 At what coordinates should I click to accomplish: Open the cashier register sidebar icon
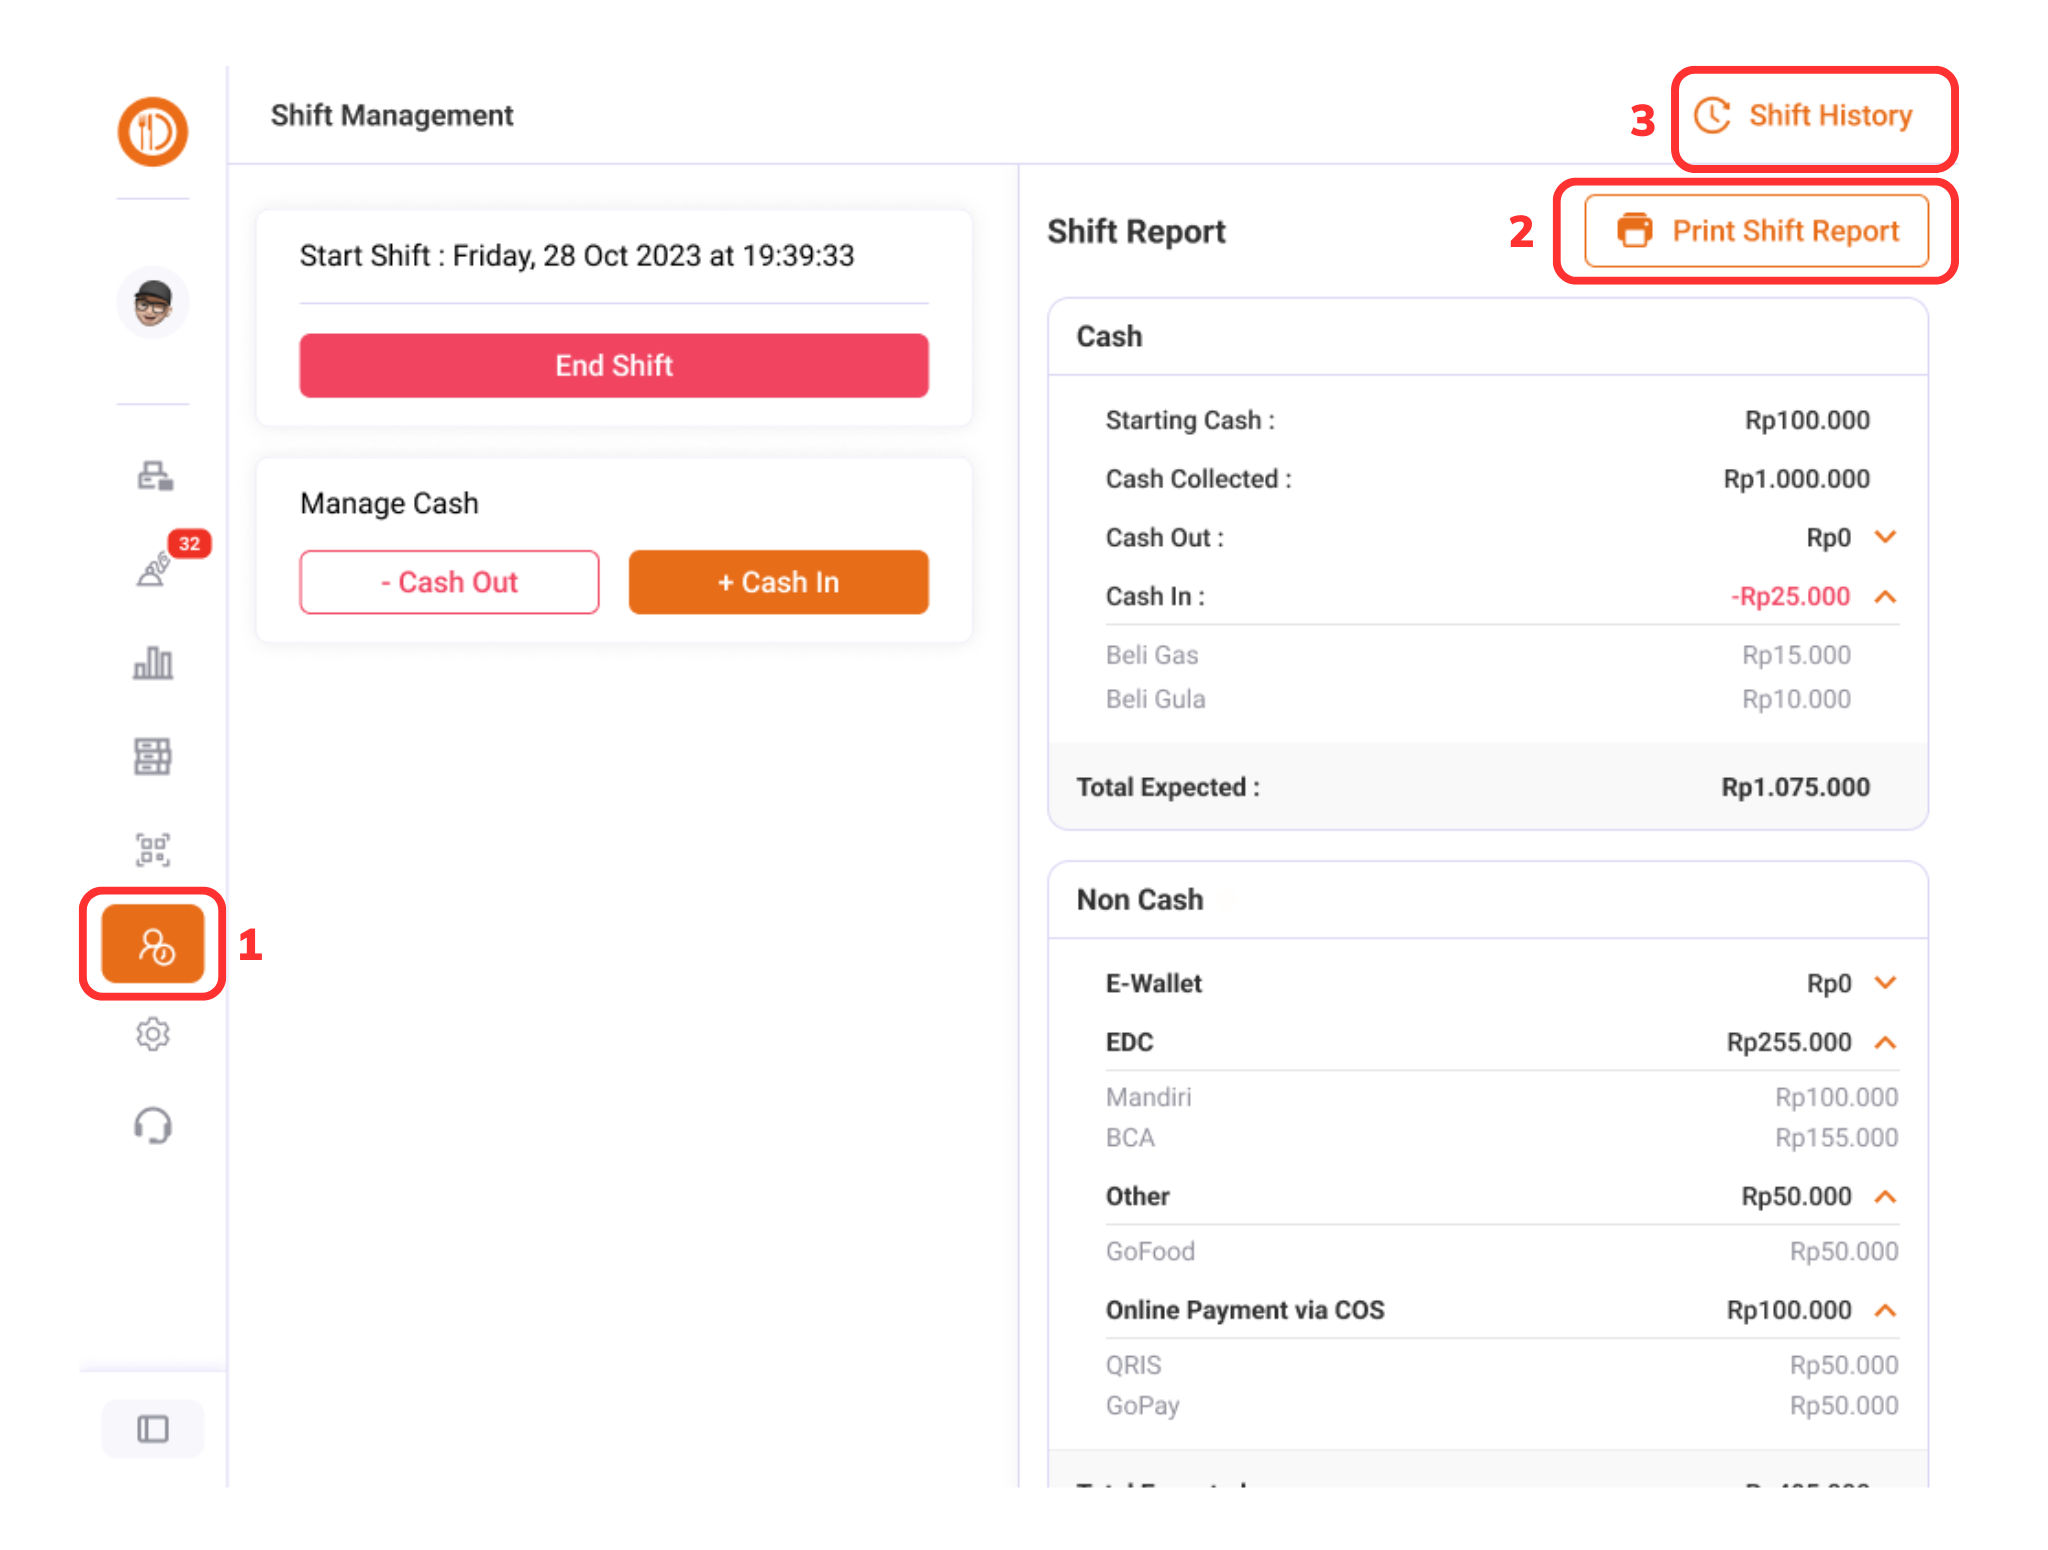(154, 476)
